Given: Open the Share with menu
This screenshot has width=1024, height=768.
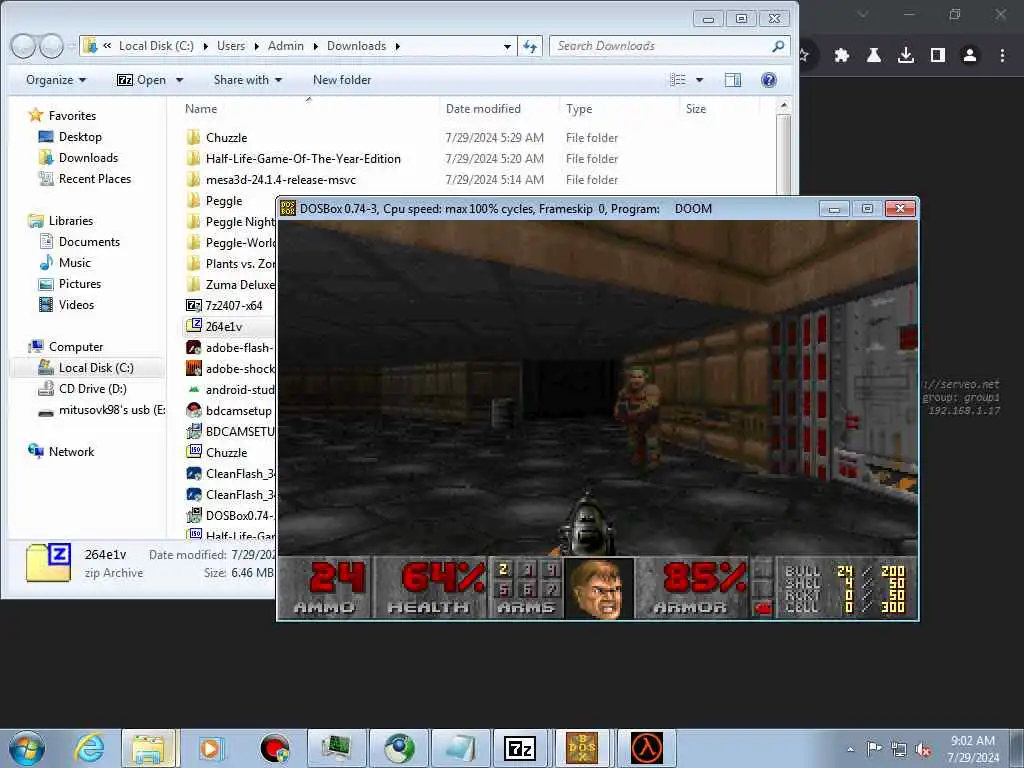Looking at the screenshot, I should pos(248,80).
